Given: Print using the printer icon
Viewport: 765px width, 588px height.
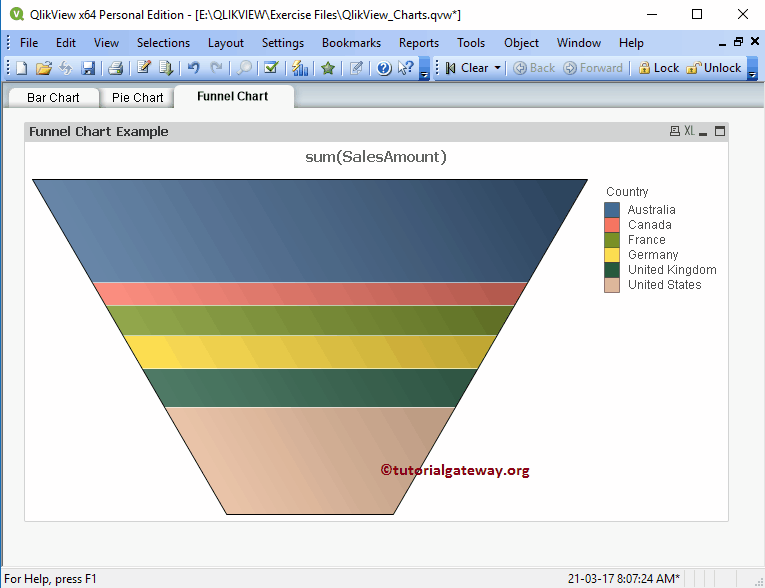Looking at the screenshot, I should pyautogui.click(x=115, y=68).
